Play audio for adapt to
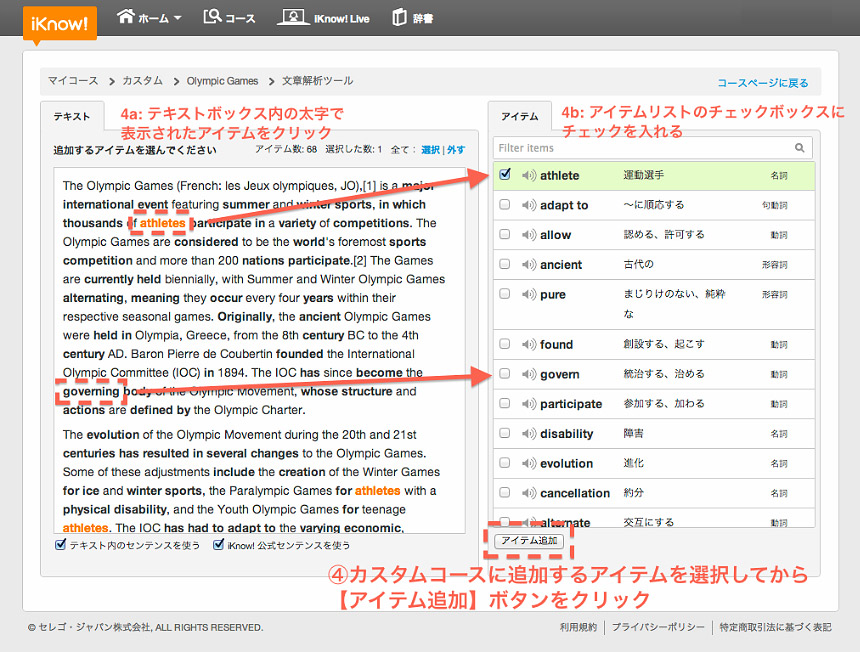Image resolution: width=860 pixels, height=652 pixels. [529, 205]
